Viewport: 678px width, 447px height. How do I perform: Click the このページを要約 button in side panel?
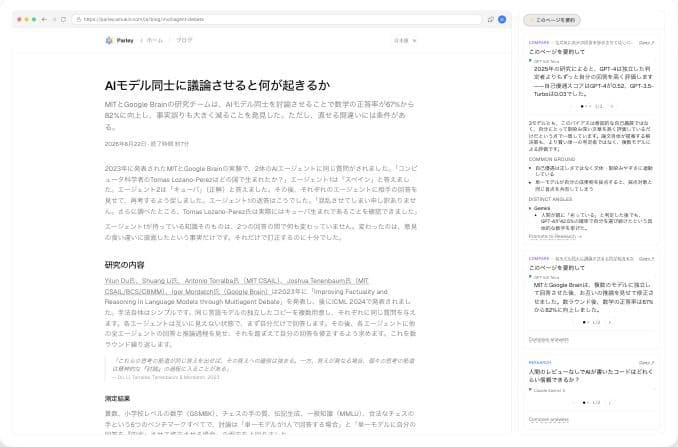pos(552,20)
